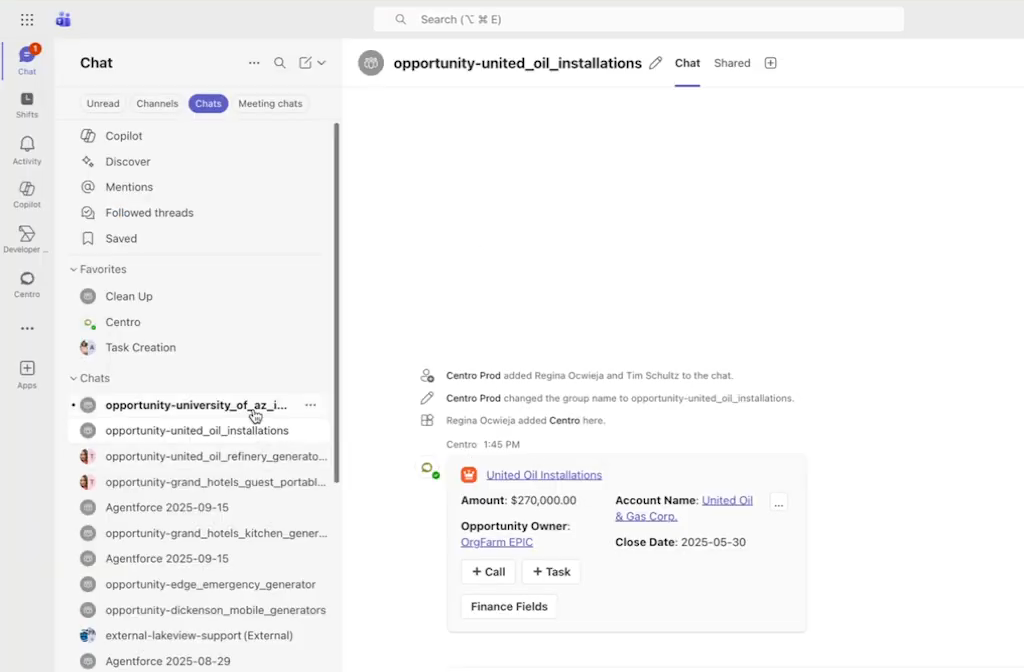Open the United Oil Installations link
Screen dimensions: 1024x672
(x=544, y=475)
